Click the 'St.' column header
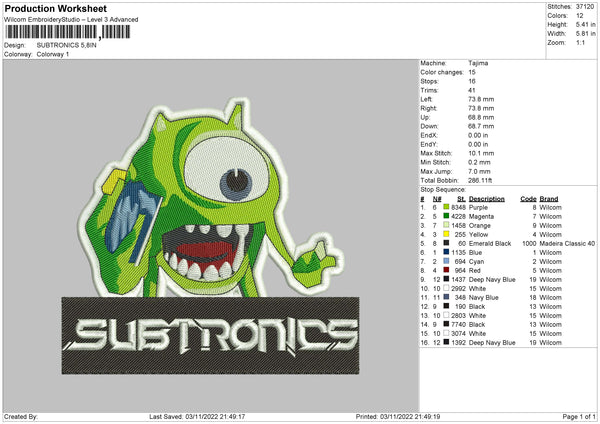The height and width of the screenshot is (424, 600). tap(461, 199)
